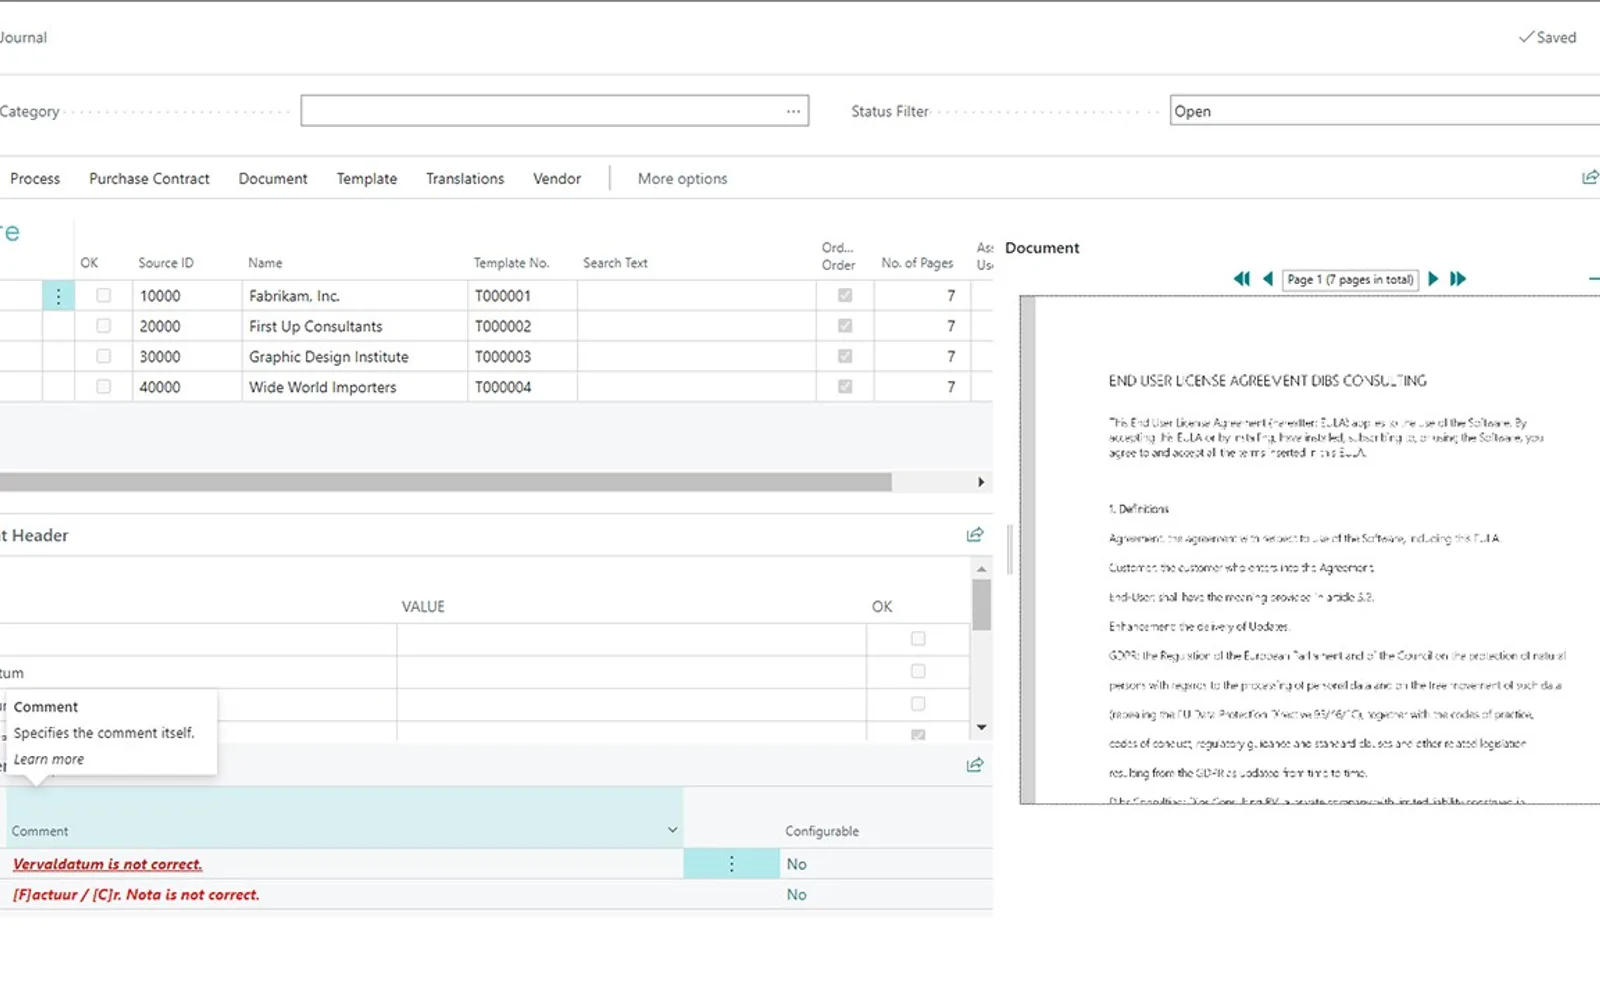Sort by Name column header
1600x1000 pixels.
tap(265, 263)
